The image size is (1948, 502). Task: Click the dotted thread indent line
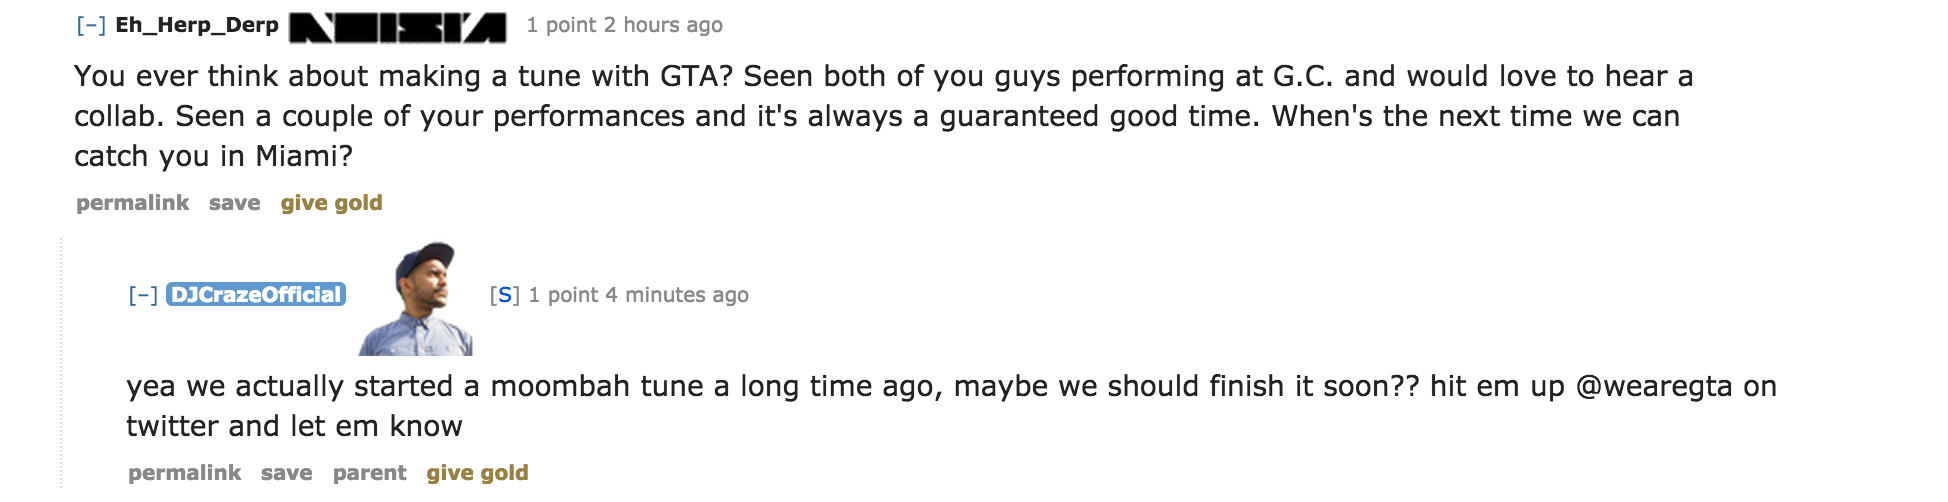click(x=61, y=365)
